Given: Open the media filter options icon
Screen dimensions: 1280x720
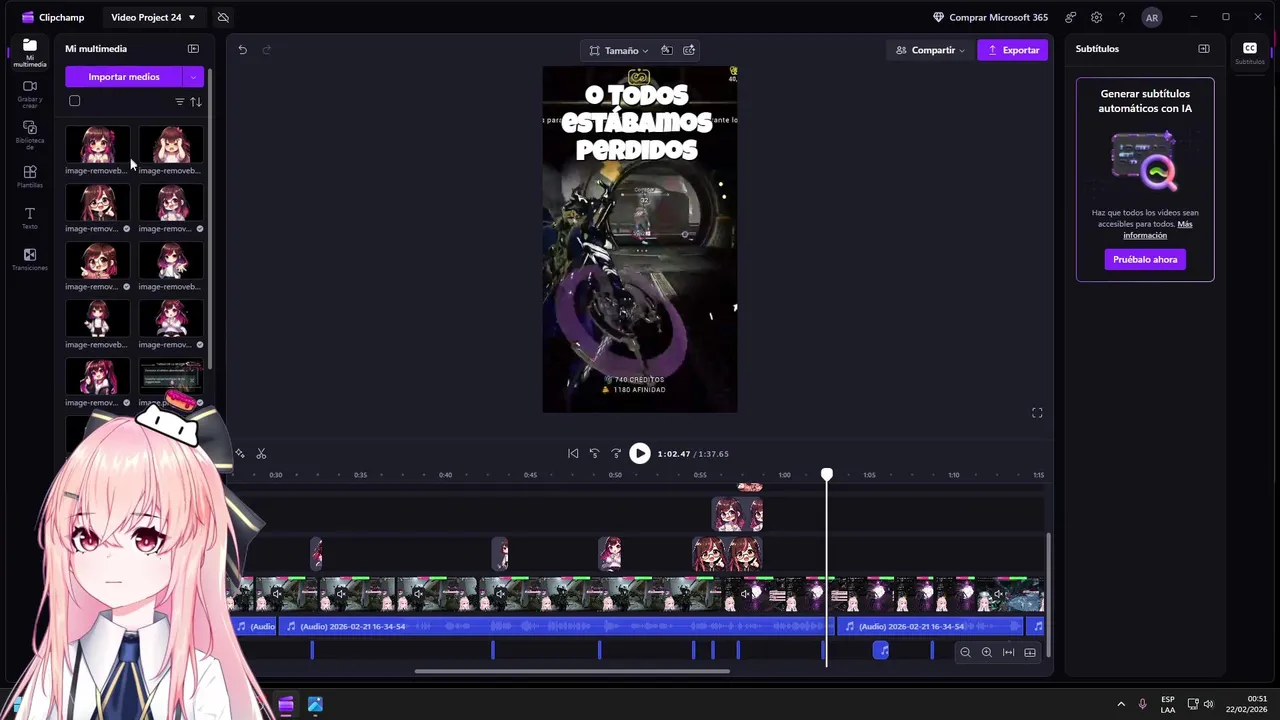Looking at the screenshot, I should tap(180, 102).
